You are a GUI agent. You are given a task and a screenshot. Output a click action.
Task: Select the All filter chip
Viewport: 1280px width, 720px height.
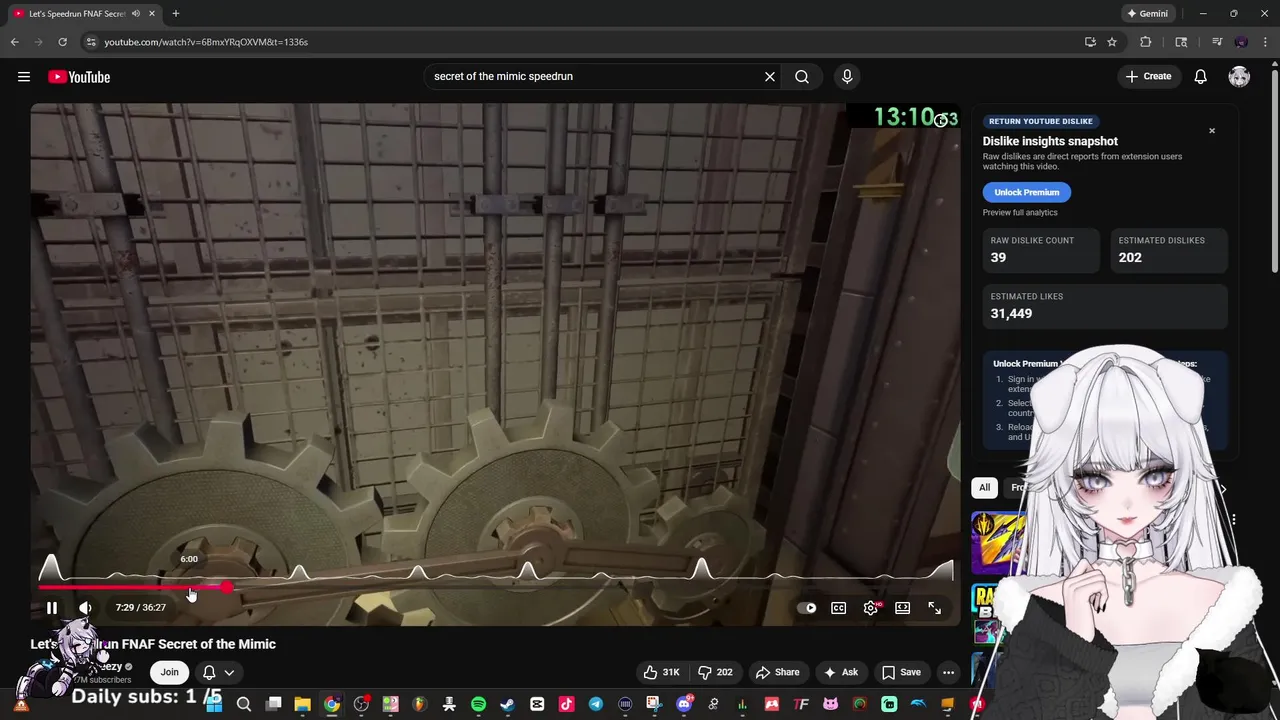[x=985, y=487]
